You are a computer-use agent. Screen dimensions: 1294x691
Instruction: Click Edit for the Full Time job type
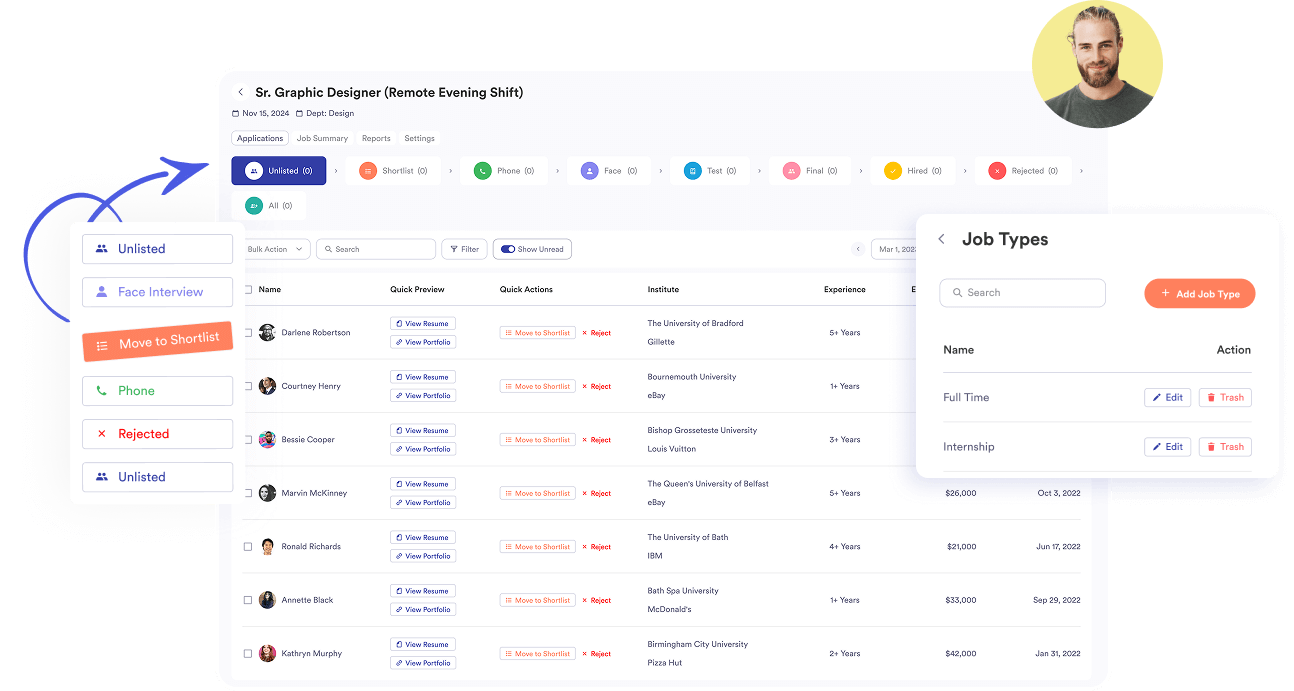tap(1167, 398)
